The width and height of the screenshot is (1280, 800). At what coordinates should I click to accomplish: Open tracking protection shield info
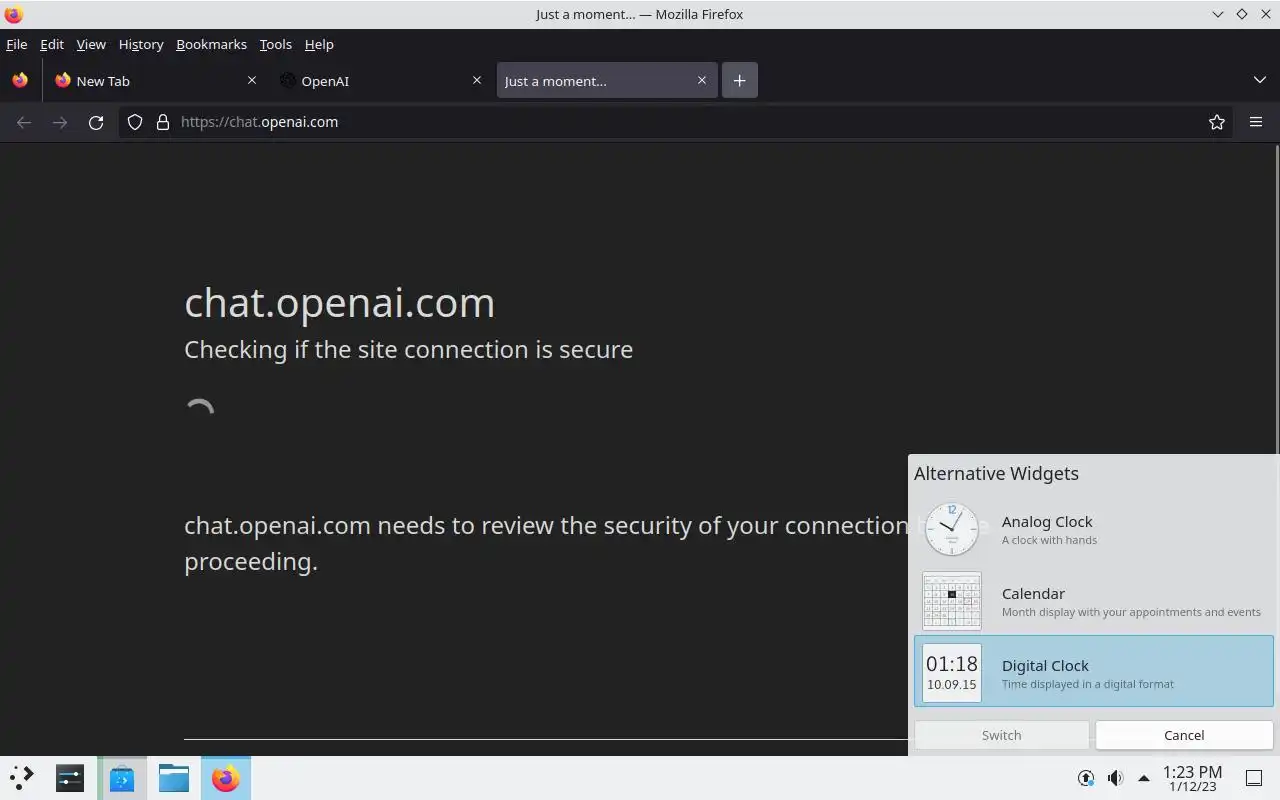point(135,122)
